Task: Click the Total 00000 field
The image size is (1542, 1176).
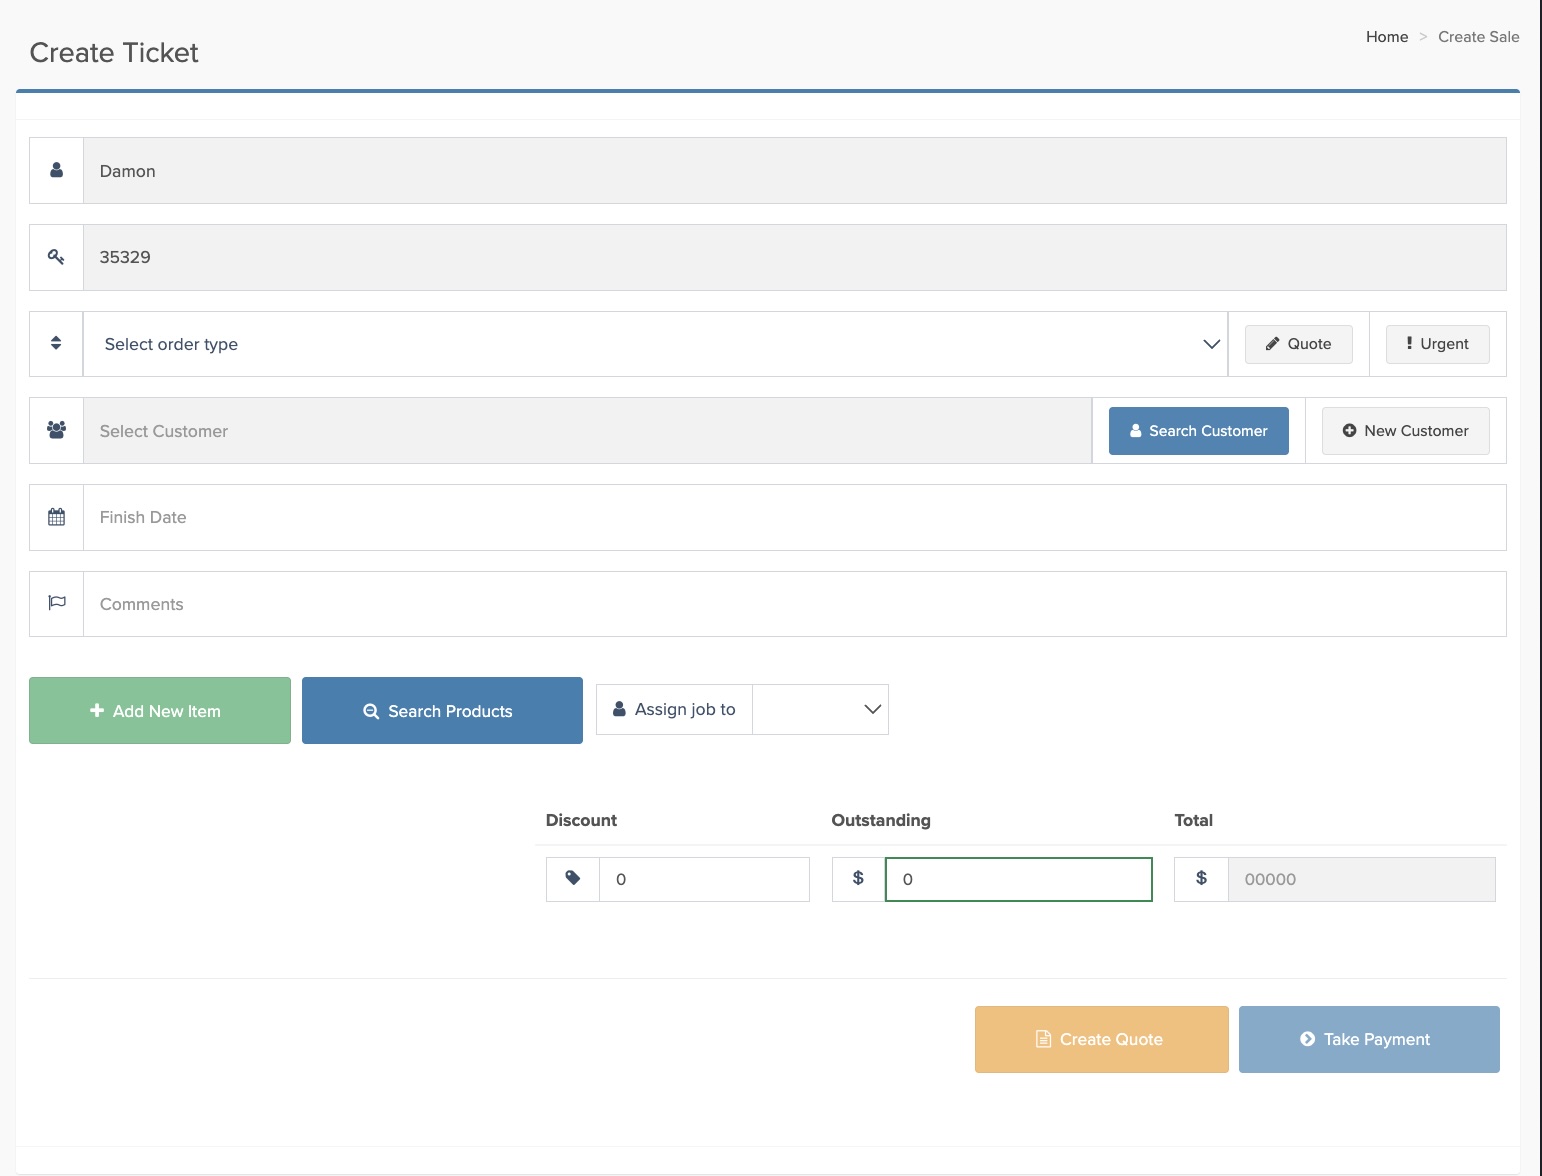Action: click(1362, 879)
